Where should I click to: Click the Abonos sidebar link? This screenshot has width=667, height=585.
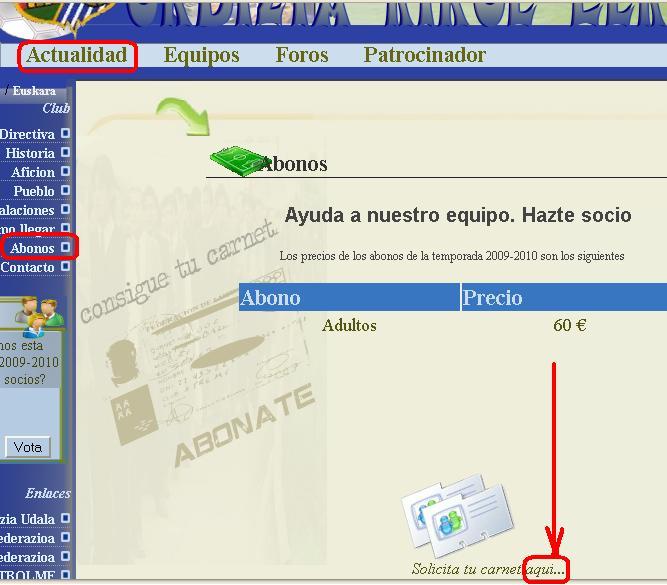(x=32, y=248)
